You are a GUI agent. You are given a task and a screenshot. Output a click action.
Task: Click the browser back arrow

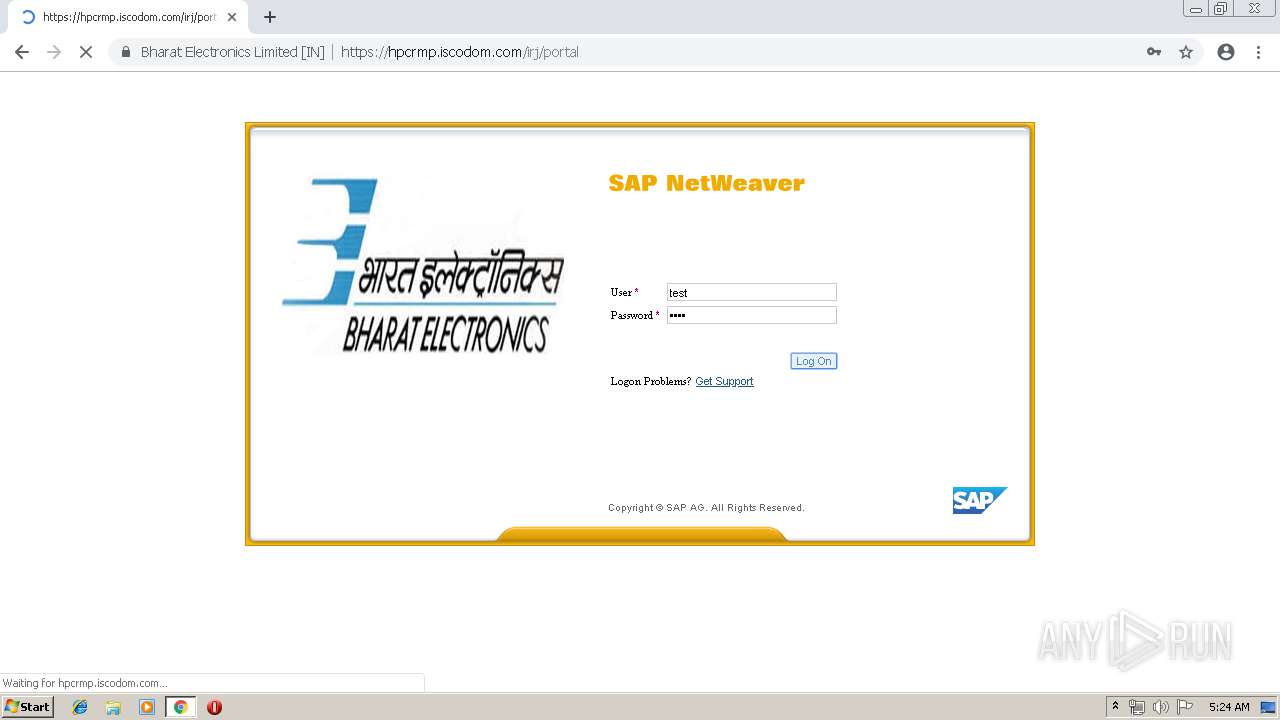click(22, 52)
